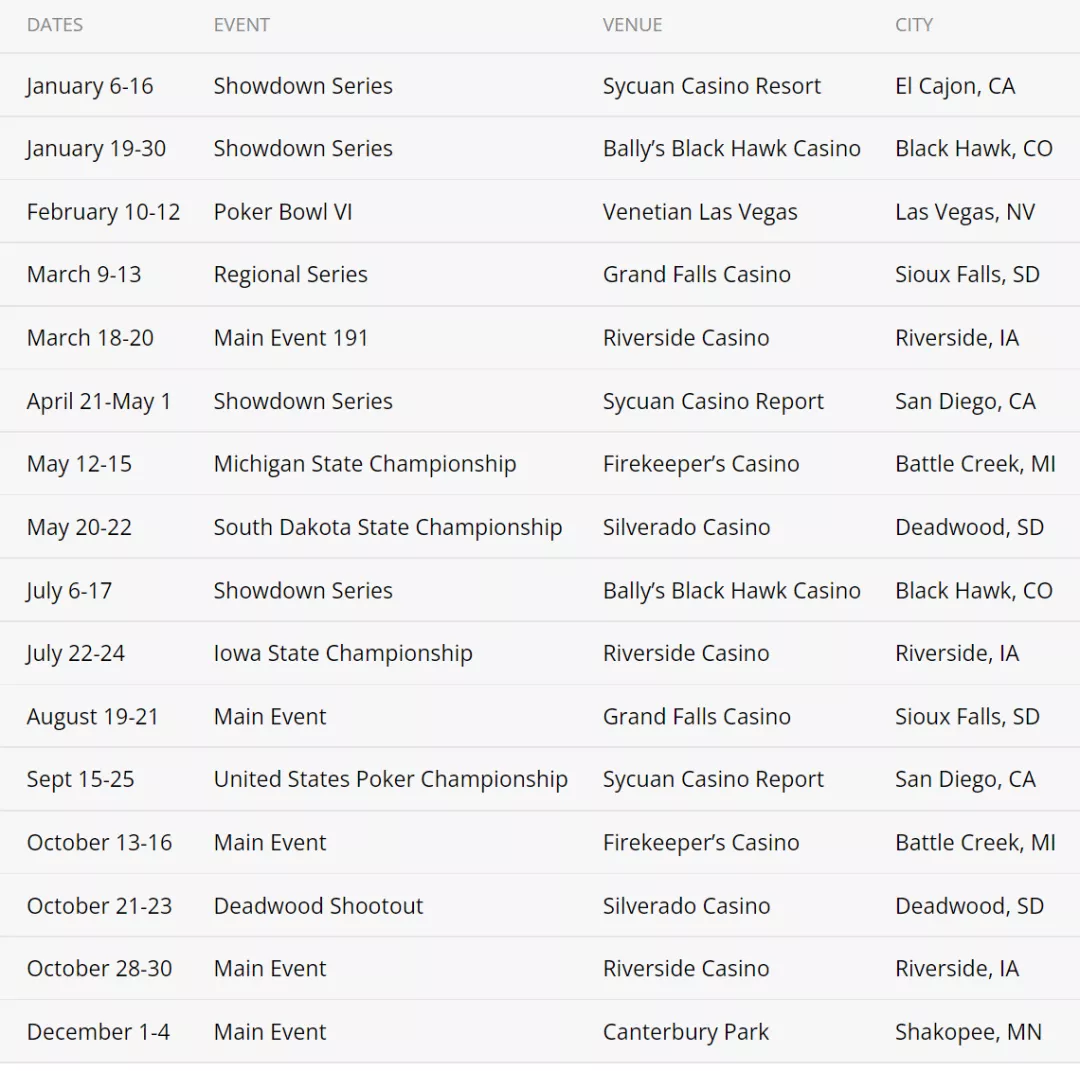Select the Regional Series event
Screen dimensions: 1080x1071
tap(290, 275)
